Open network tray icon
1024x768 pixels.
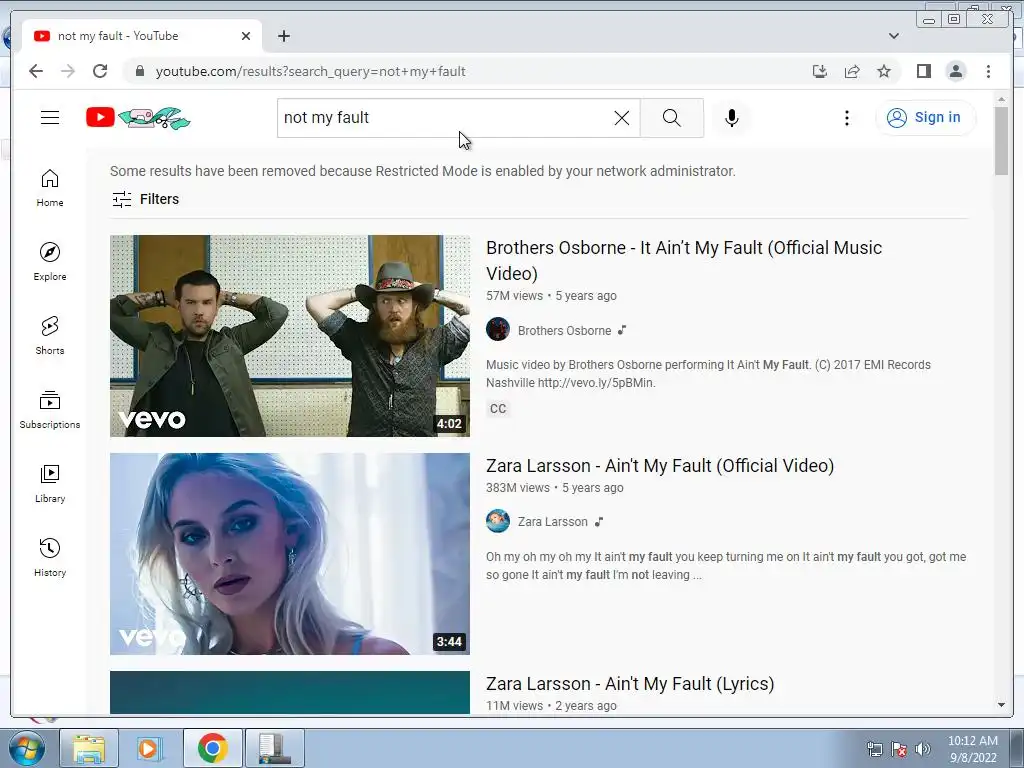tap(874, 748)
